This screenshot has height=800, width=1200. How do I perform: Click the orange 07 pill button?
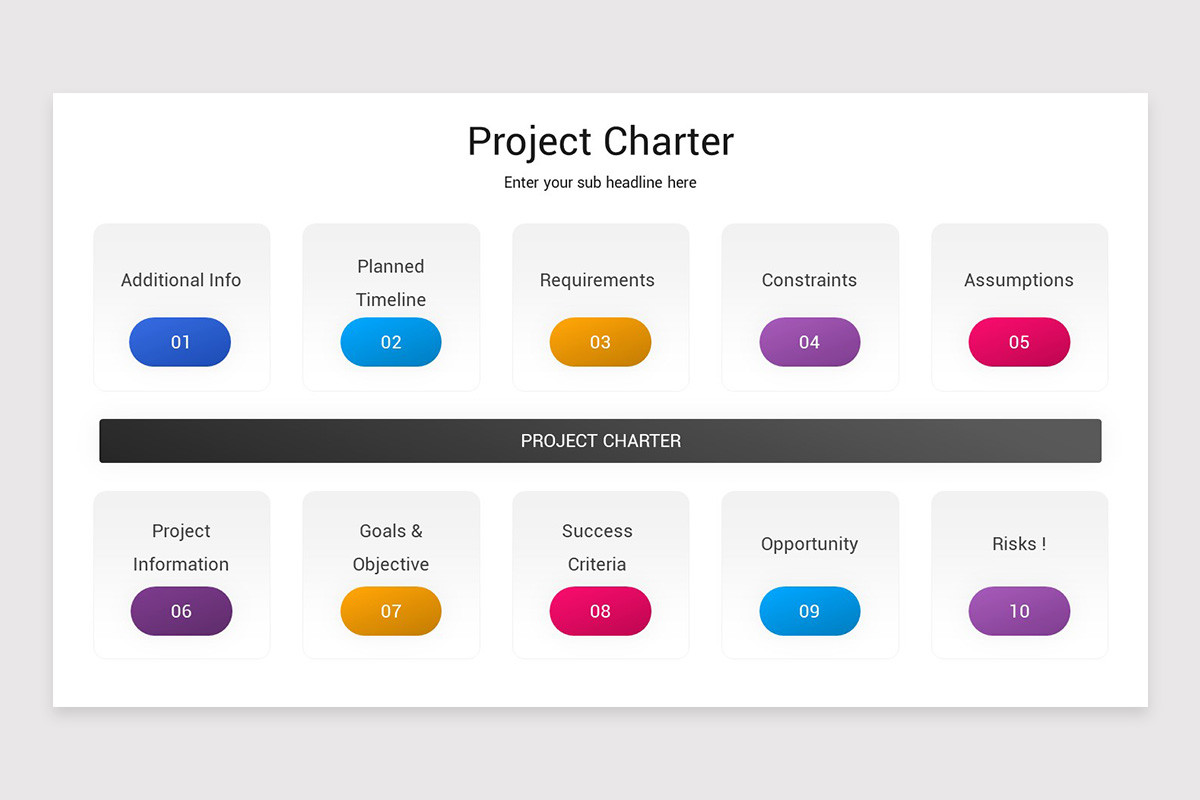391,611
